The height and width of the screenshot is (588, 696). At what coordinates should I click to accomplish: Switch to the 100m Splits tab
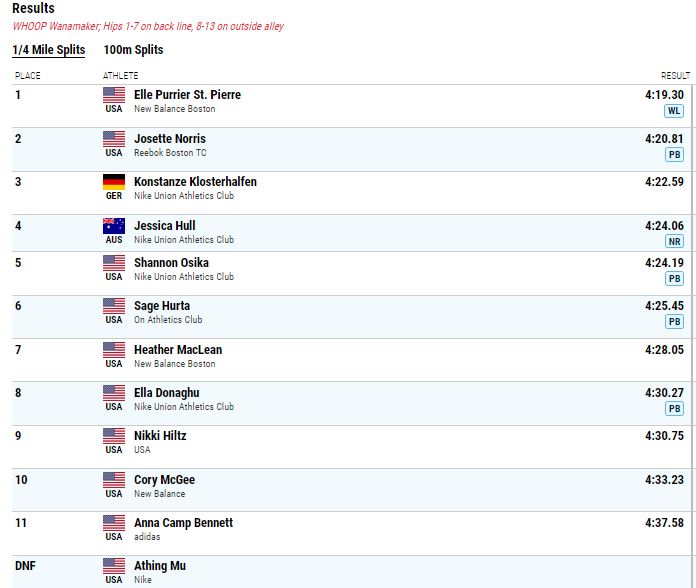[x=133, y=50]
